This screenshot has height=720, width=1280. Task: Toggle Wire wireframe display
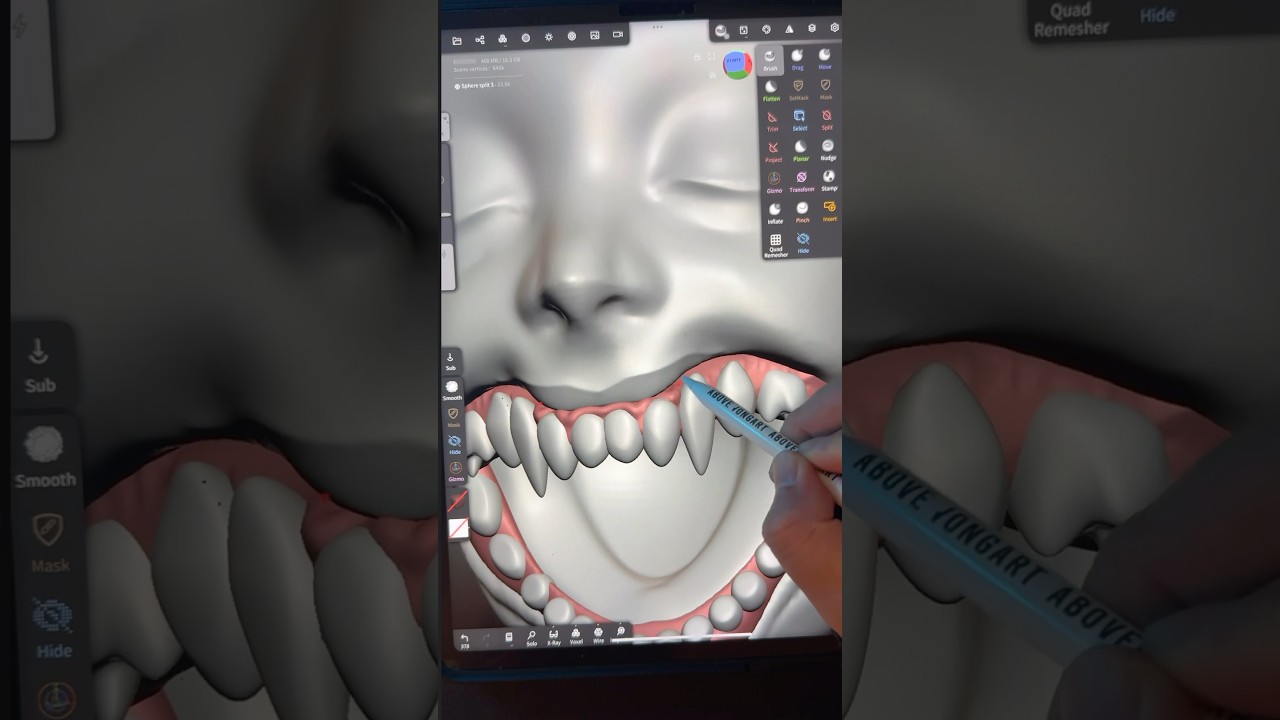598,634
